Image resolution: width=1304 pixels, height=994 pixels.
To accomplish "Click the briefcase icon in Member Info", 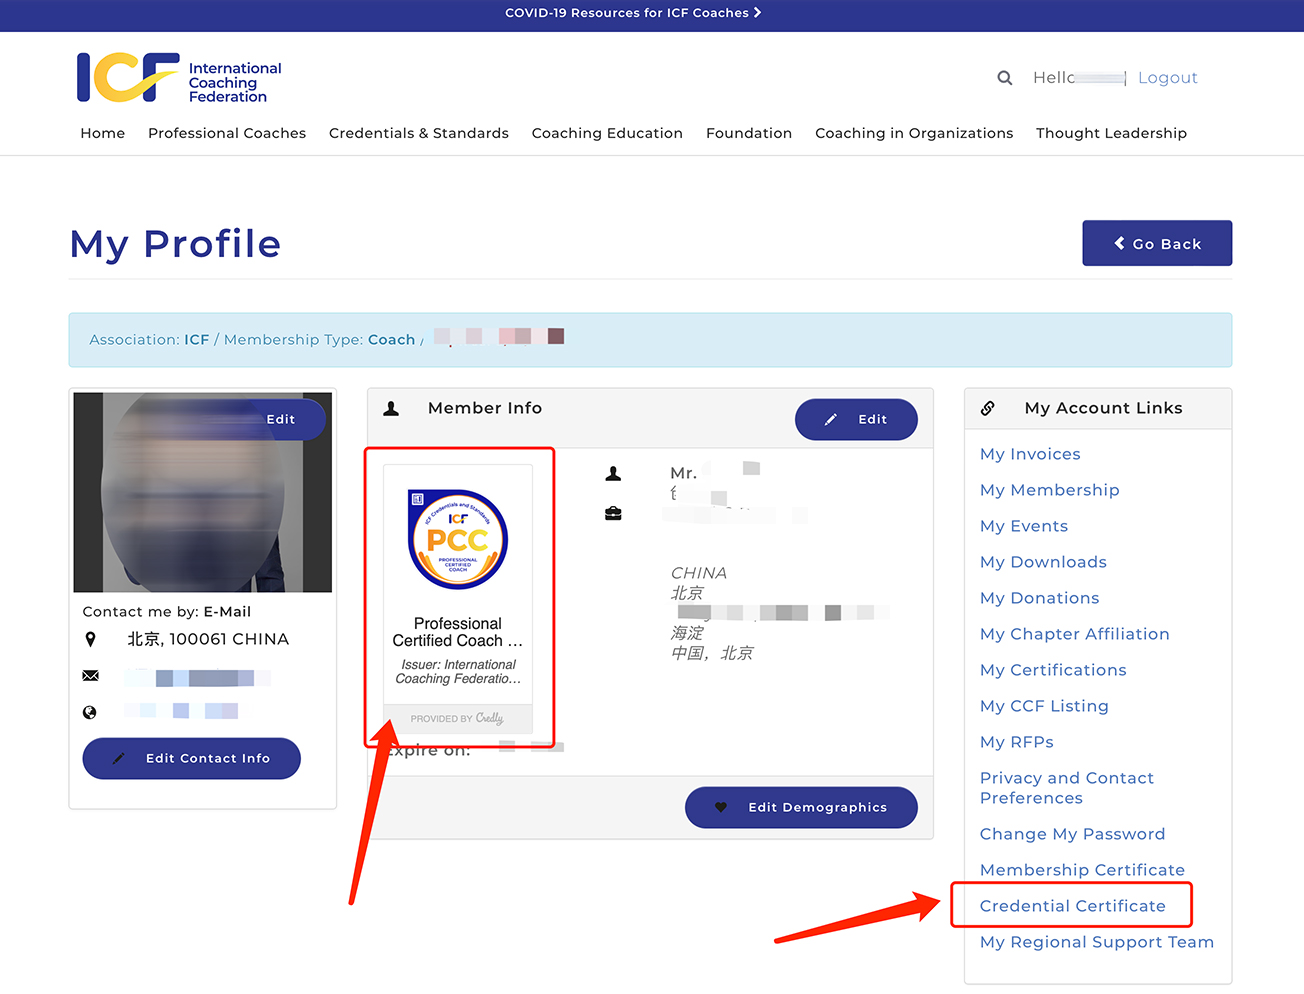I will (613, 513).
